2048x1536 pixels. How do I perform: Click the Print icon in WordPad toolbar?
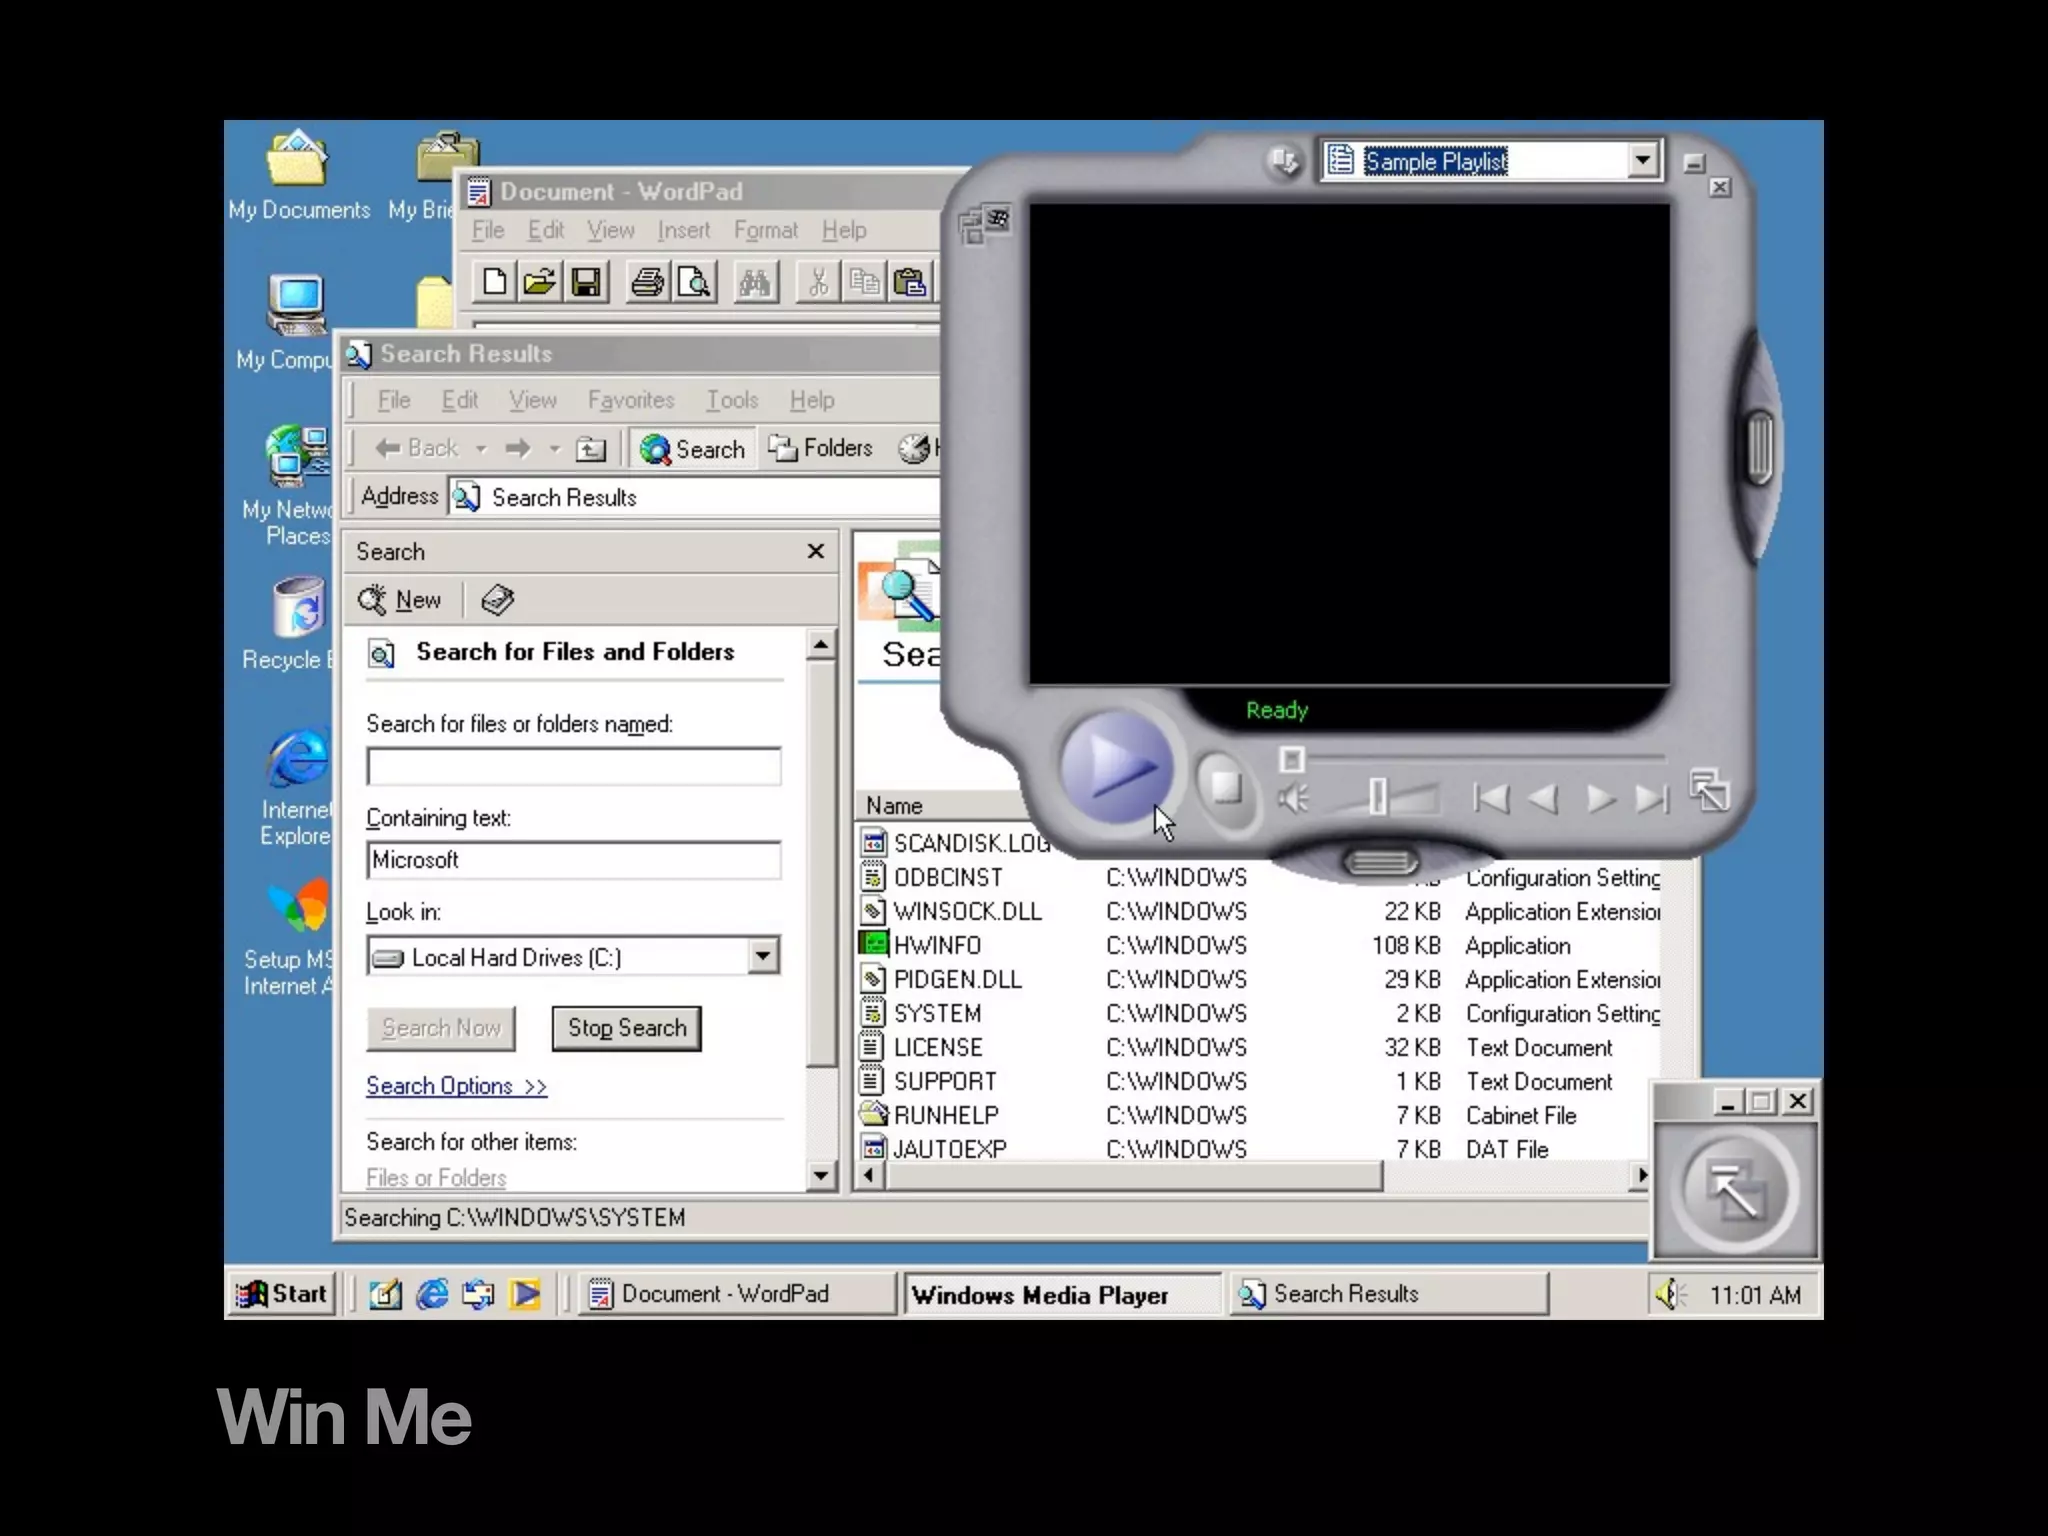(647, 282)
